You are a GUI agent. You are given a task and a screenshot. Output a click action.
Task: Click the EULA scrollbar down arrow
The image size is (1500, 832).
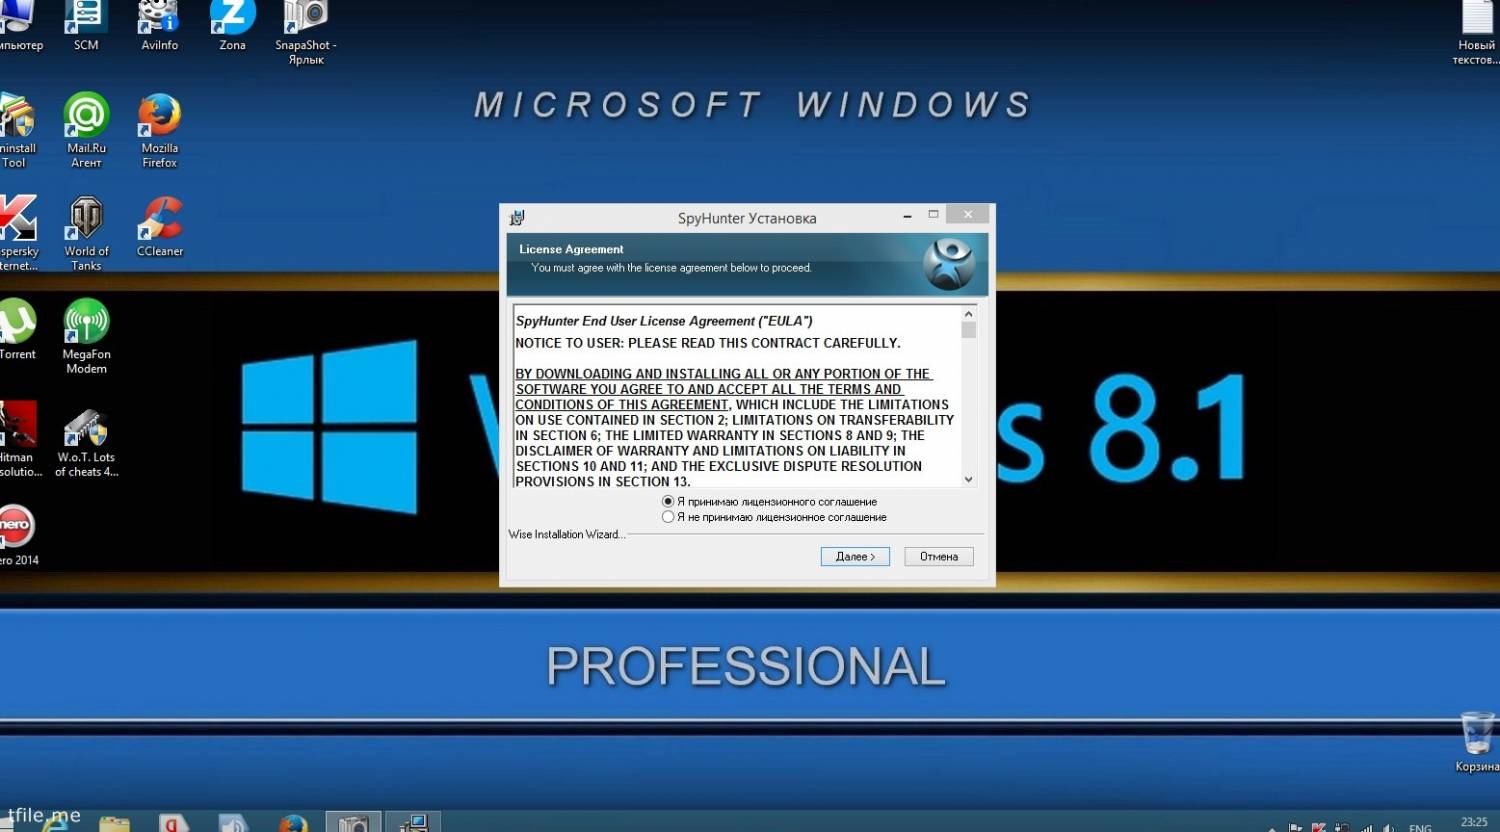[968, 480]
